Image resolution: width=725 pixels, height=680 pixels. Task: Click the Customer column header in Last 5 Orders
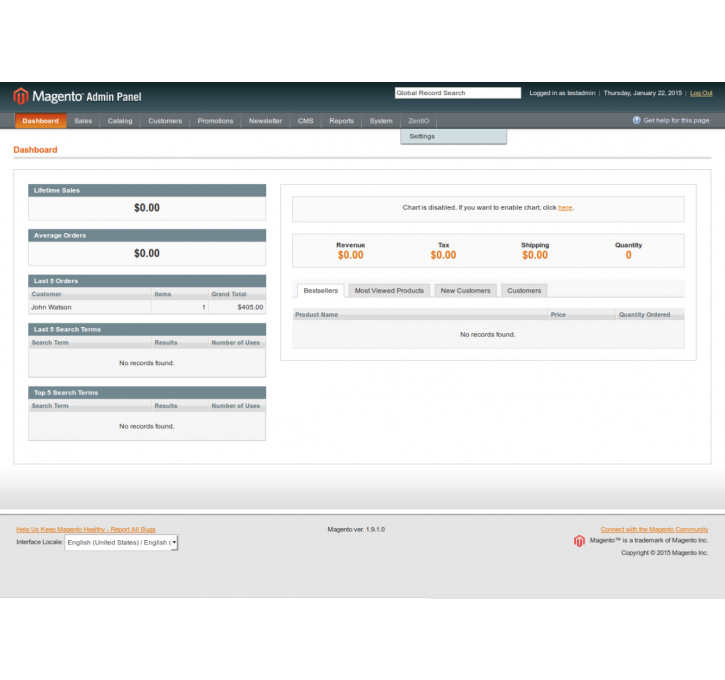90,294
